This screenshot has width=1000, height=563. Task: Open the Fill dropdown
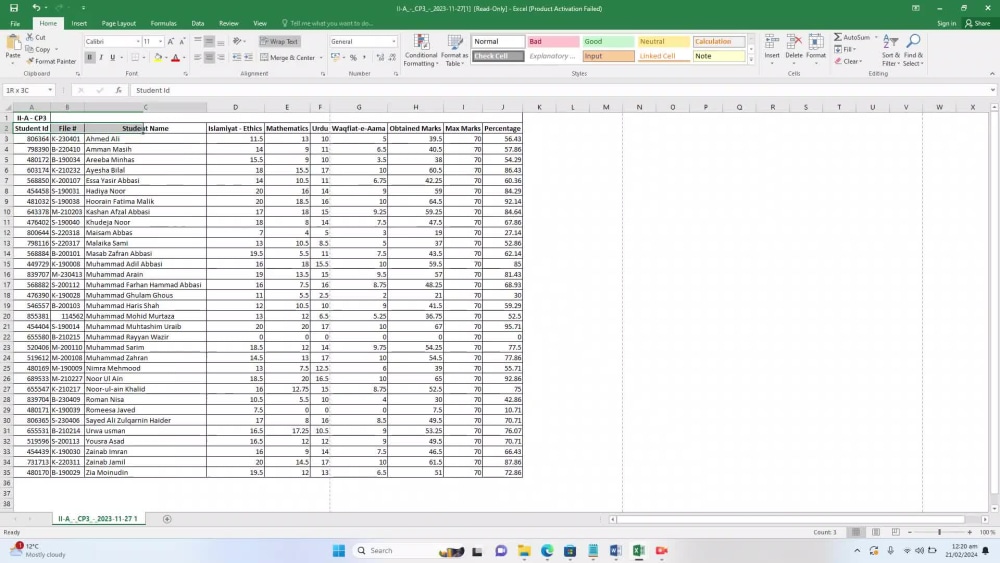click(x=846, y=49)
